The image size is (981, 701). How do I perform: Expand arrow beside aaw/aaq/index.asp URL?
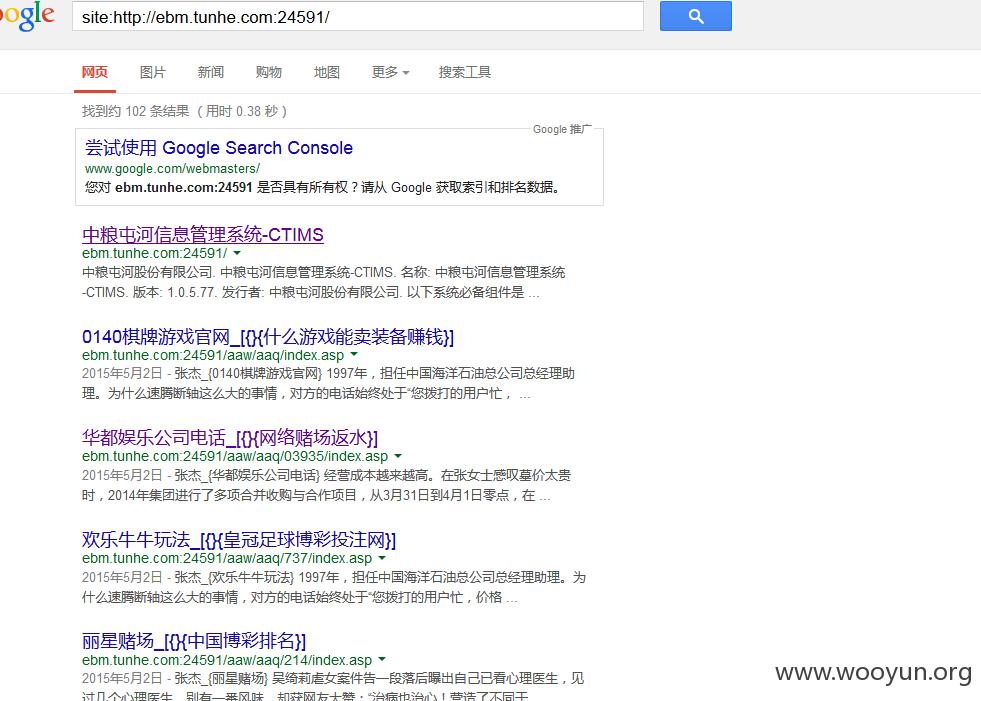click(354, 355)
